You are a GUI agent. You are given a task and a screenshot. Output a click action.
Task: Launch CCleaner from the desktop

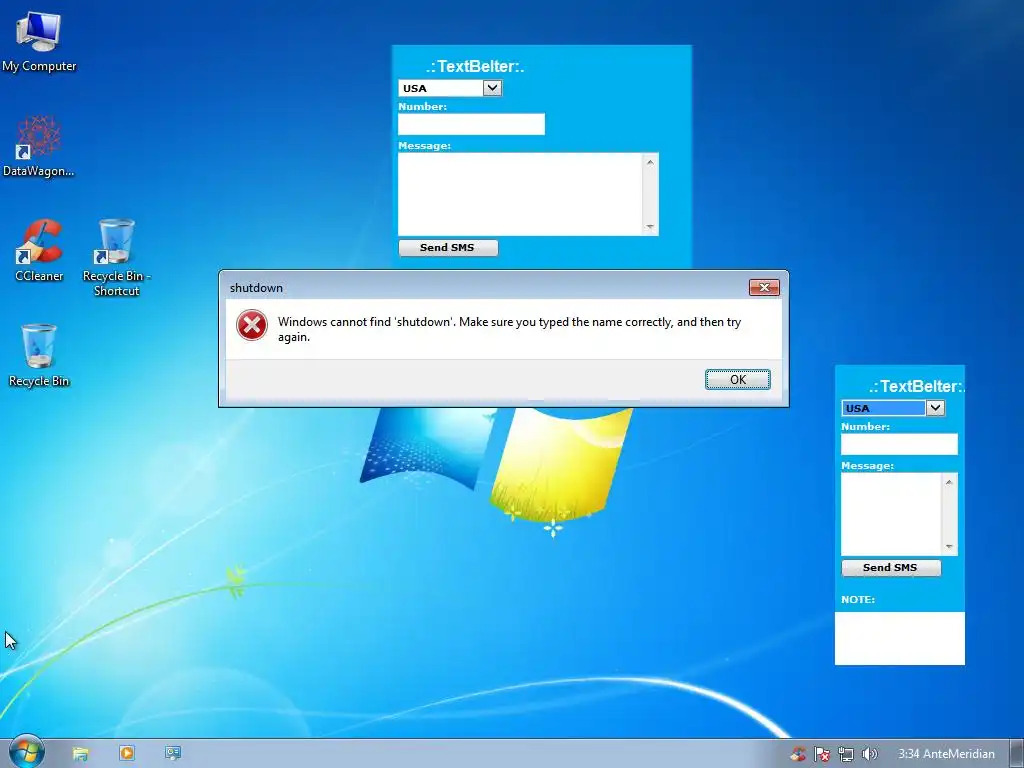pos(39,251)
